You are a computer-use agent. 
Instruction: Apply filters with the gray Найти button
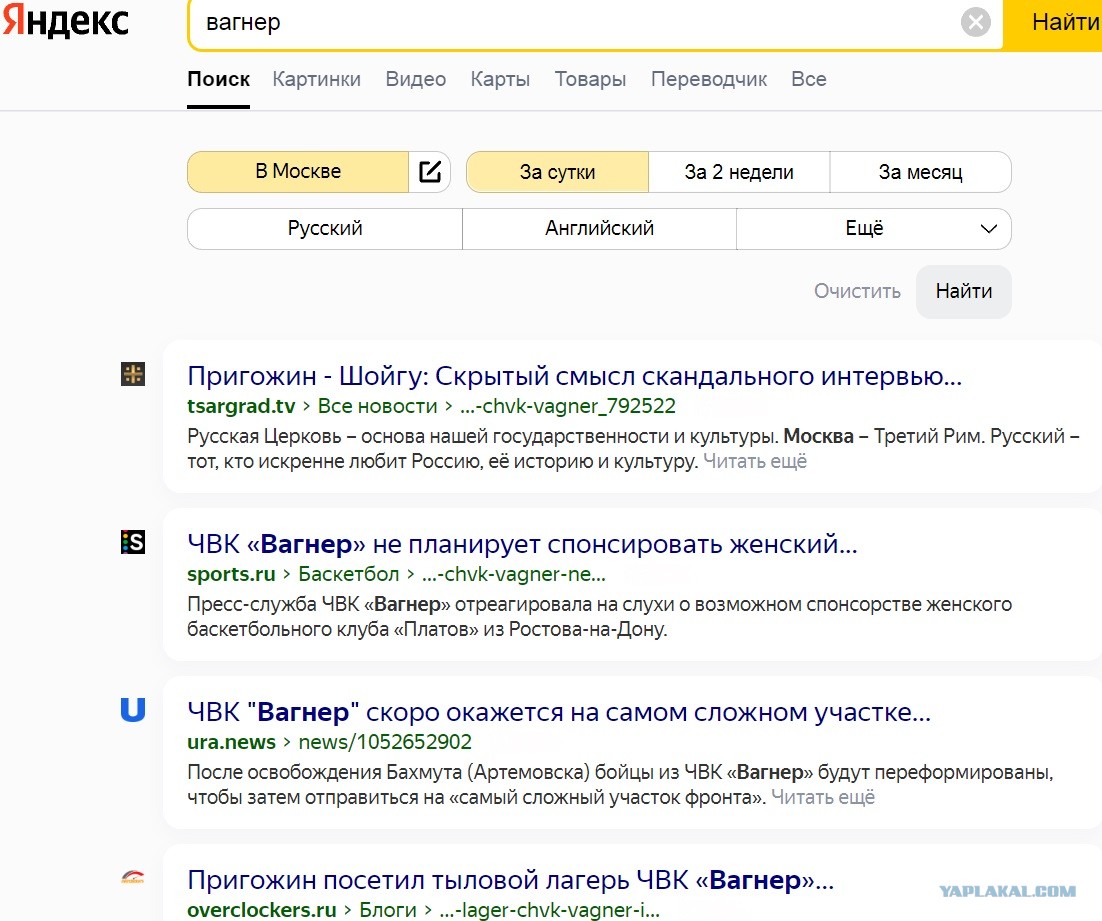point(964,291)
